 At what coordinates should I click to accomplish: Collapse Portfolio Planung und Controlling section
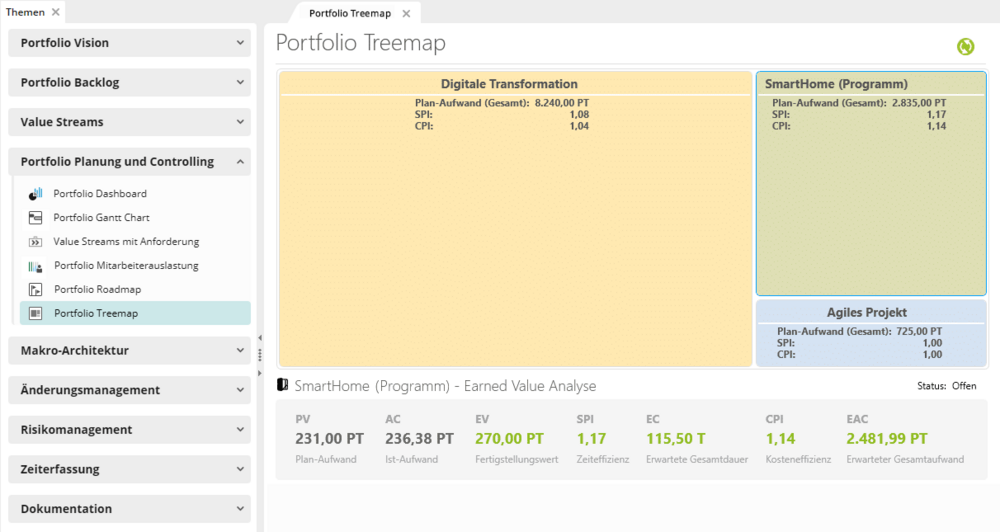240,161
